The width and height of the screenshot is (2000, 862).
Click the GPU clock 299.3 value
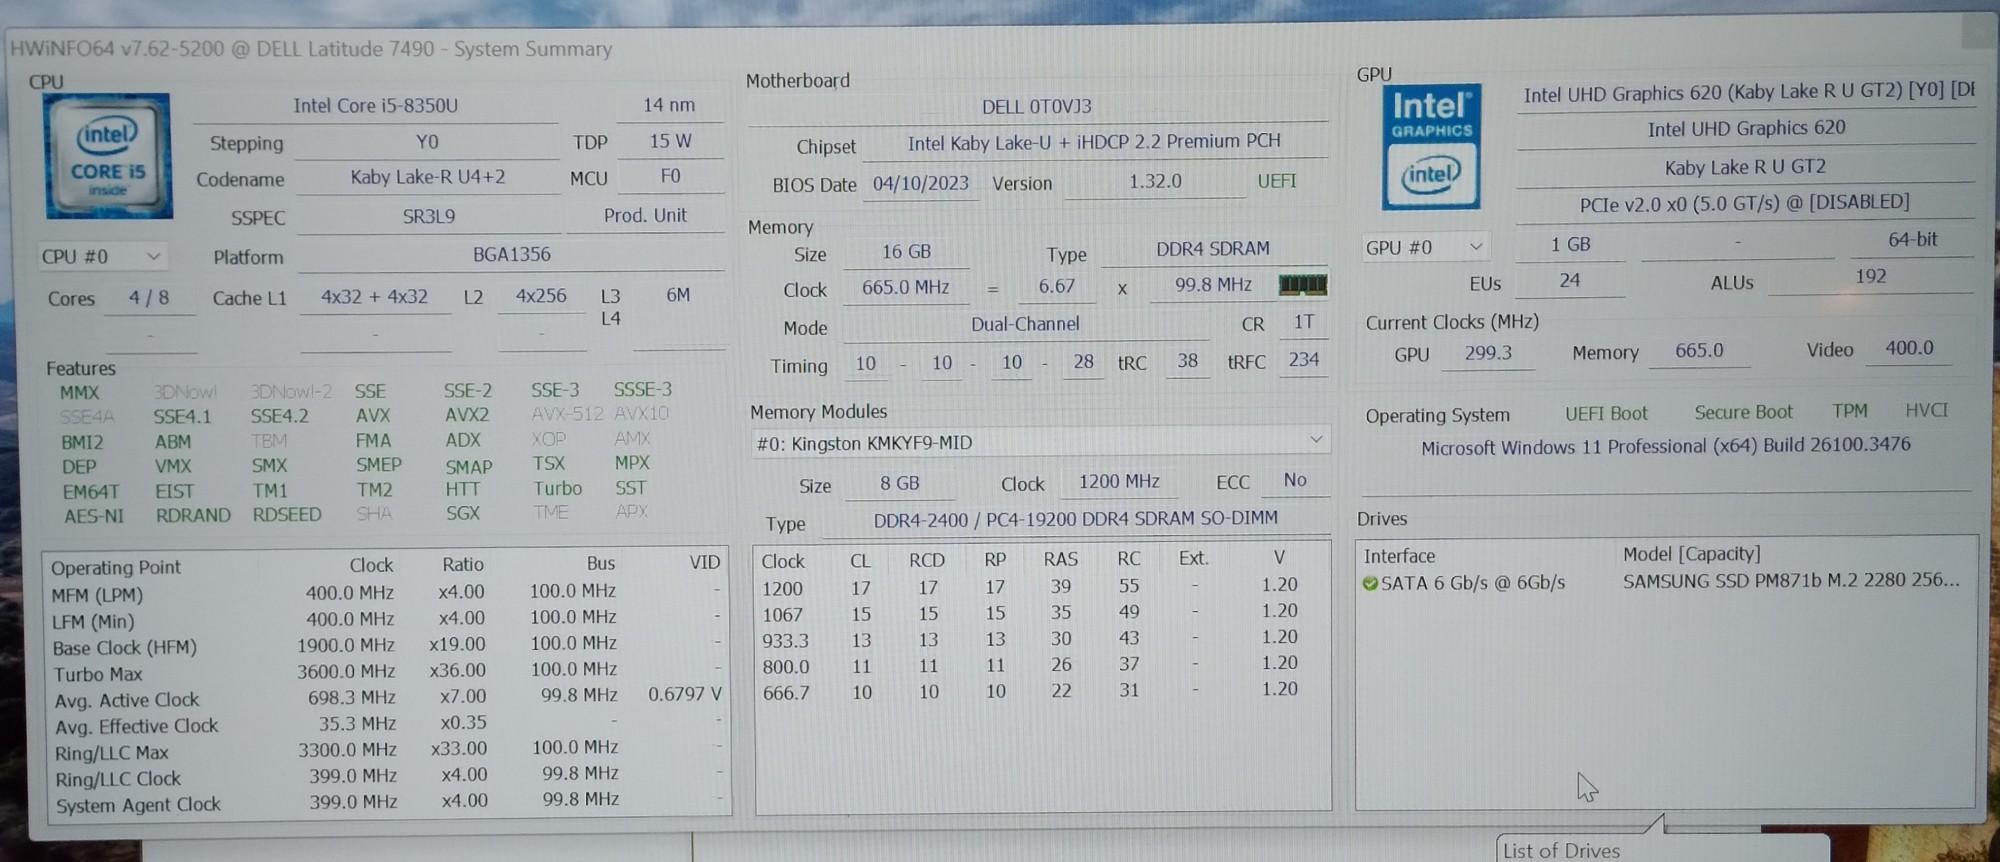[1488, 353]
